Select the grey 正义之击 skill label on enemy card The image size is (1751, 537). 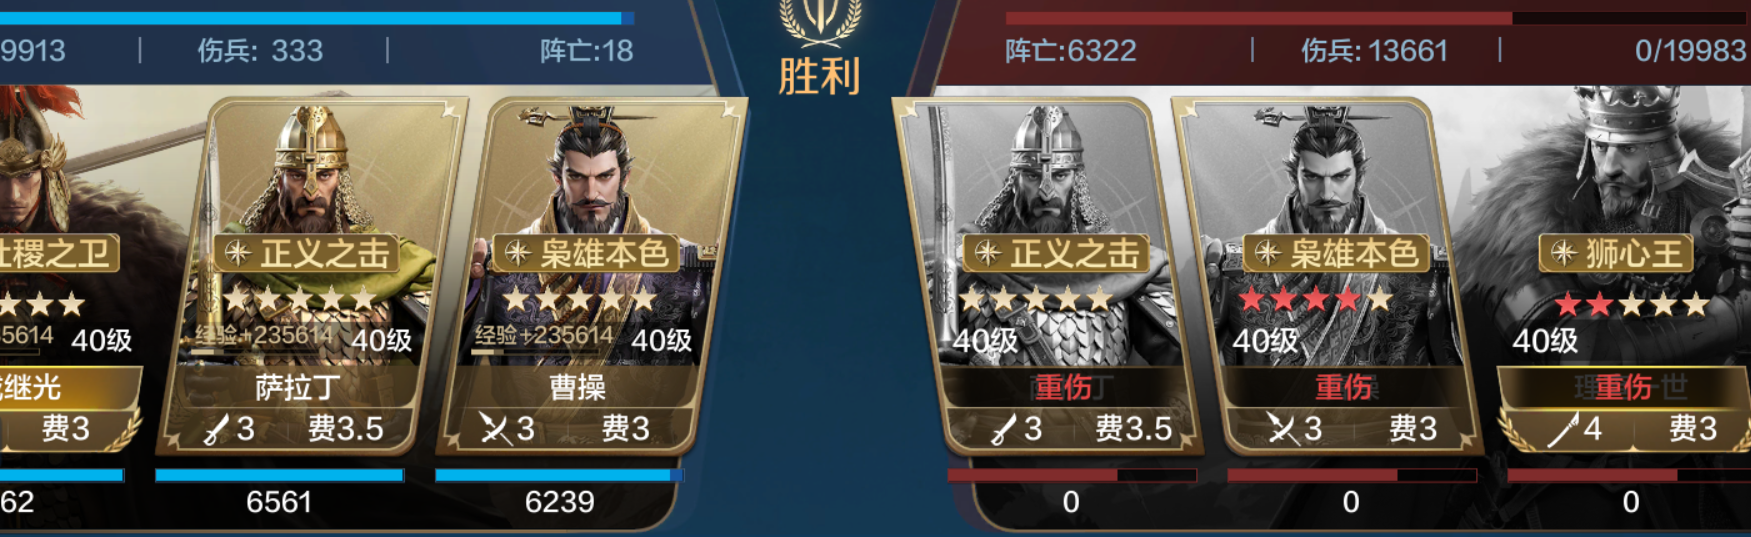pyautogui.click(x=1056, y=254)
